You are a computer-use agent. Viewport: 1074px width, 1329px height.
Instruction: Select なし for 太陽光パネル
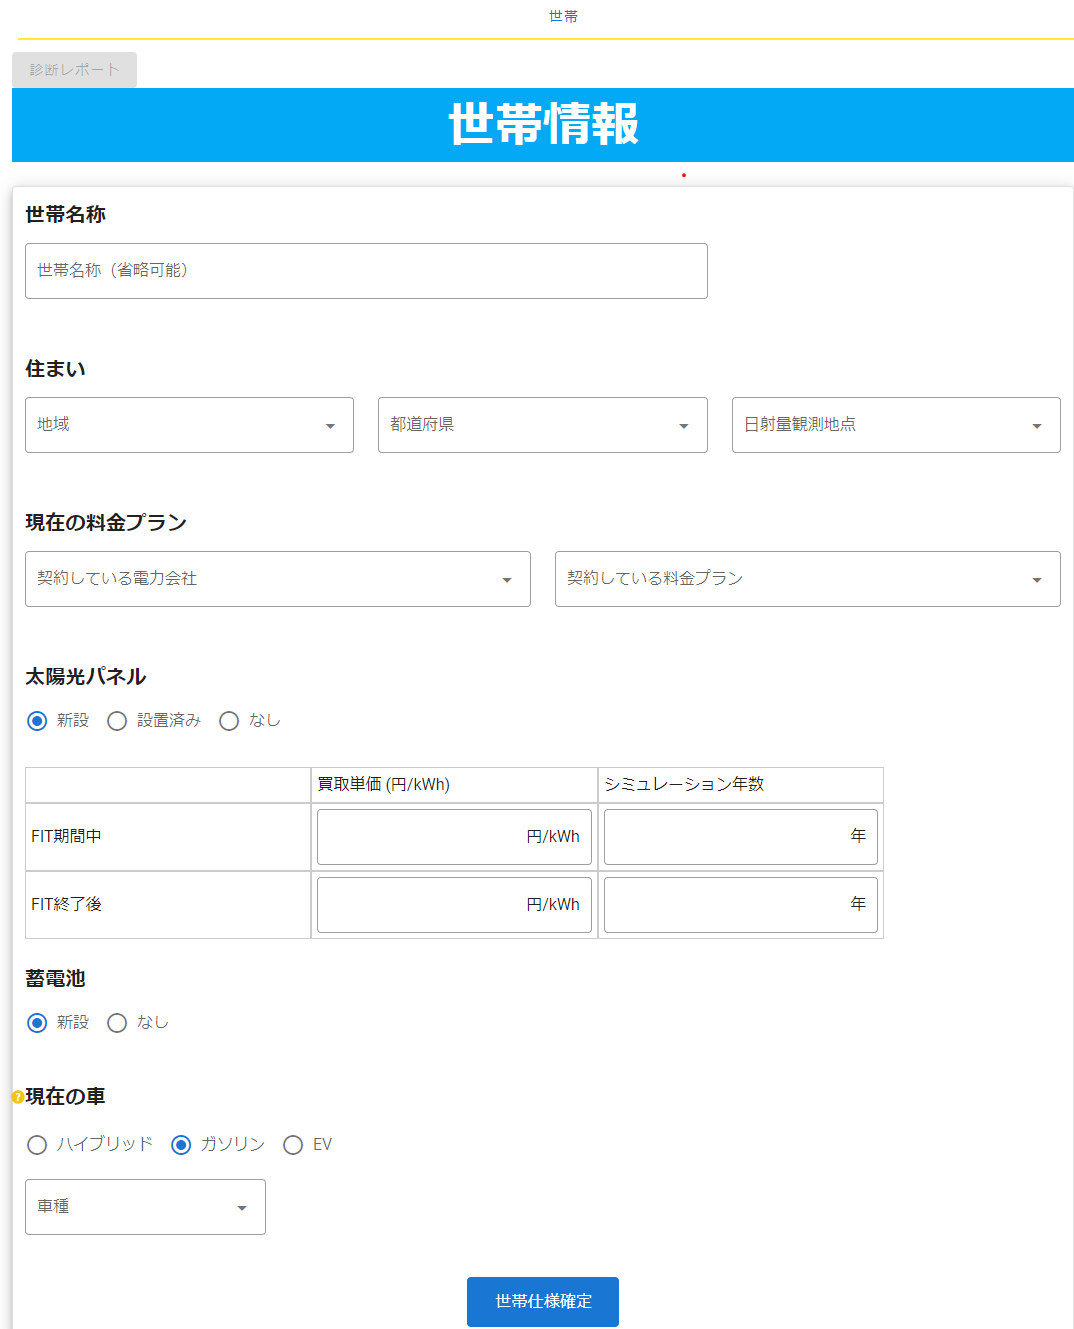point(229,721)
